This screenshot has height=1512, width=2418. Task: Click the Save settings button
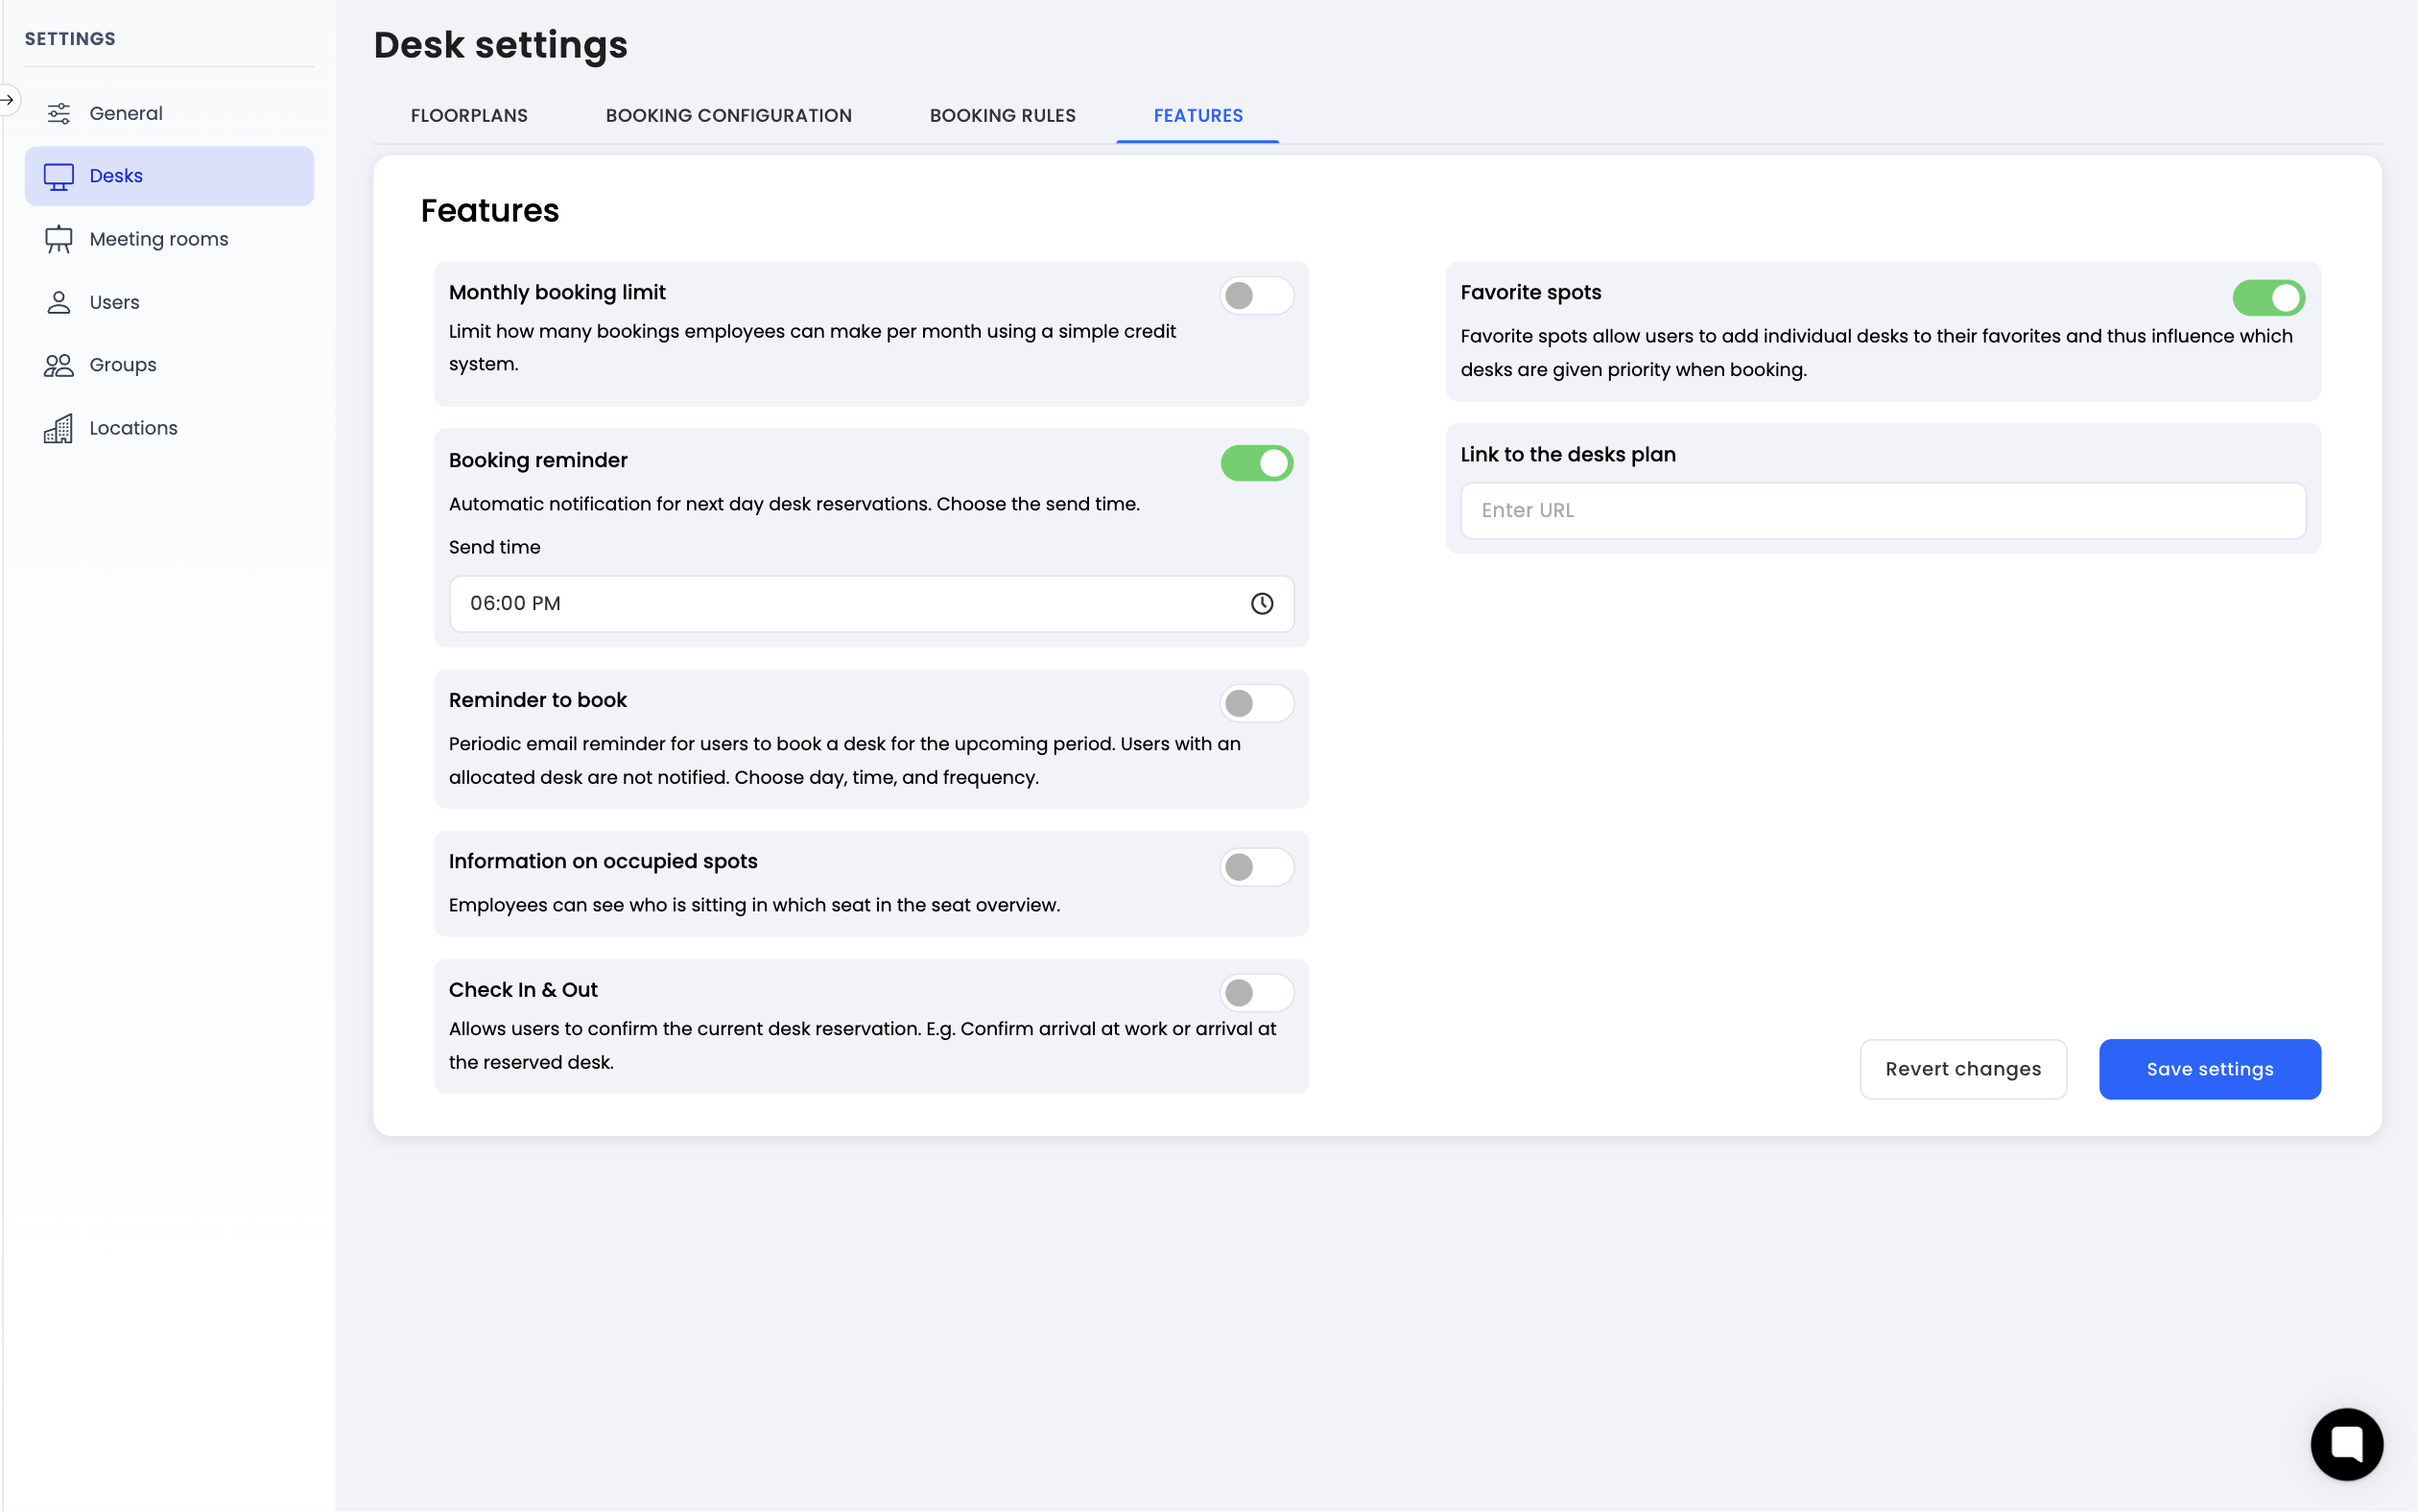pos(2209,1068)
